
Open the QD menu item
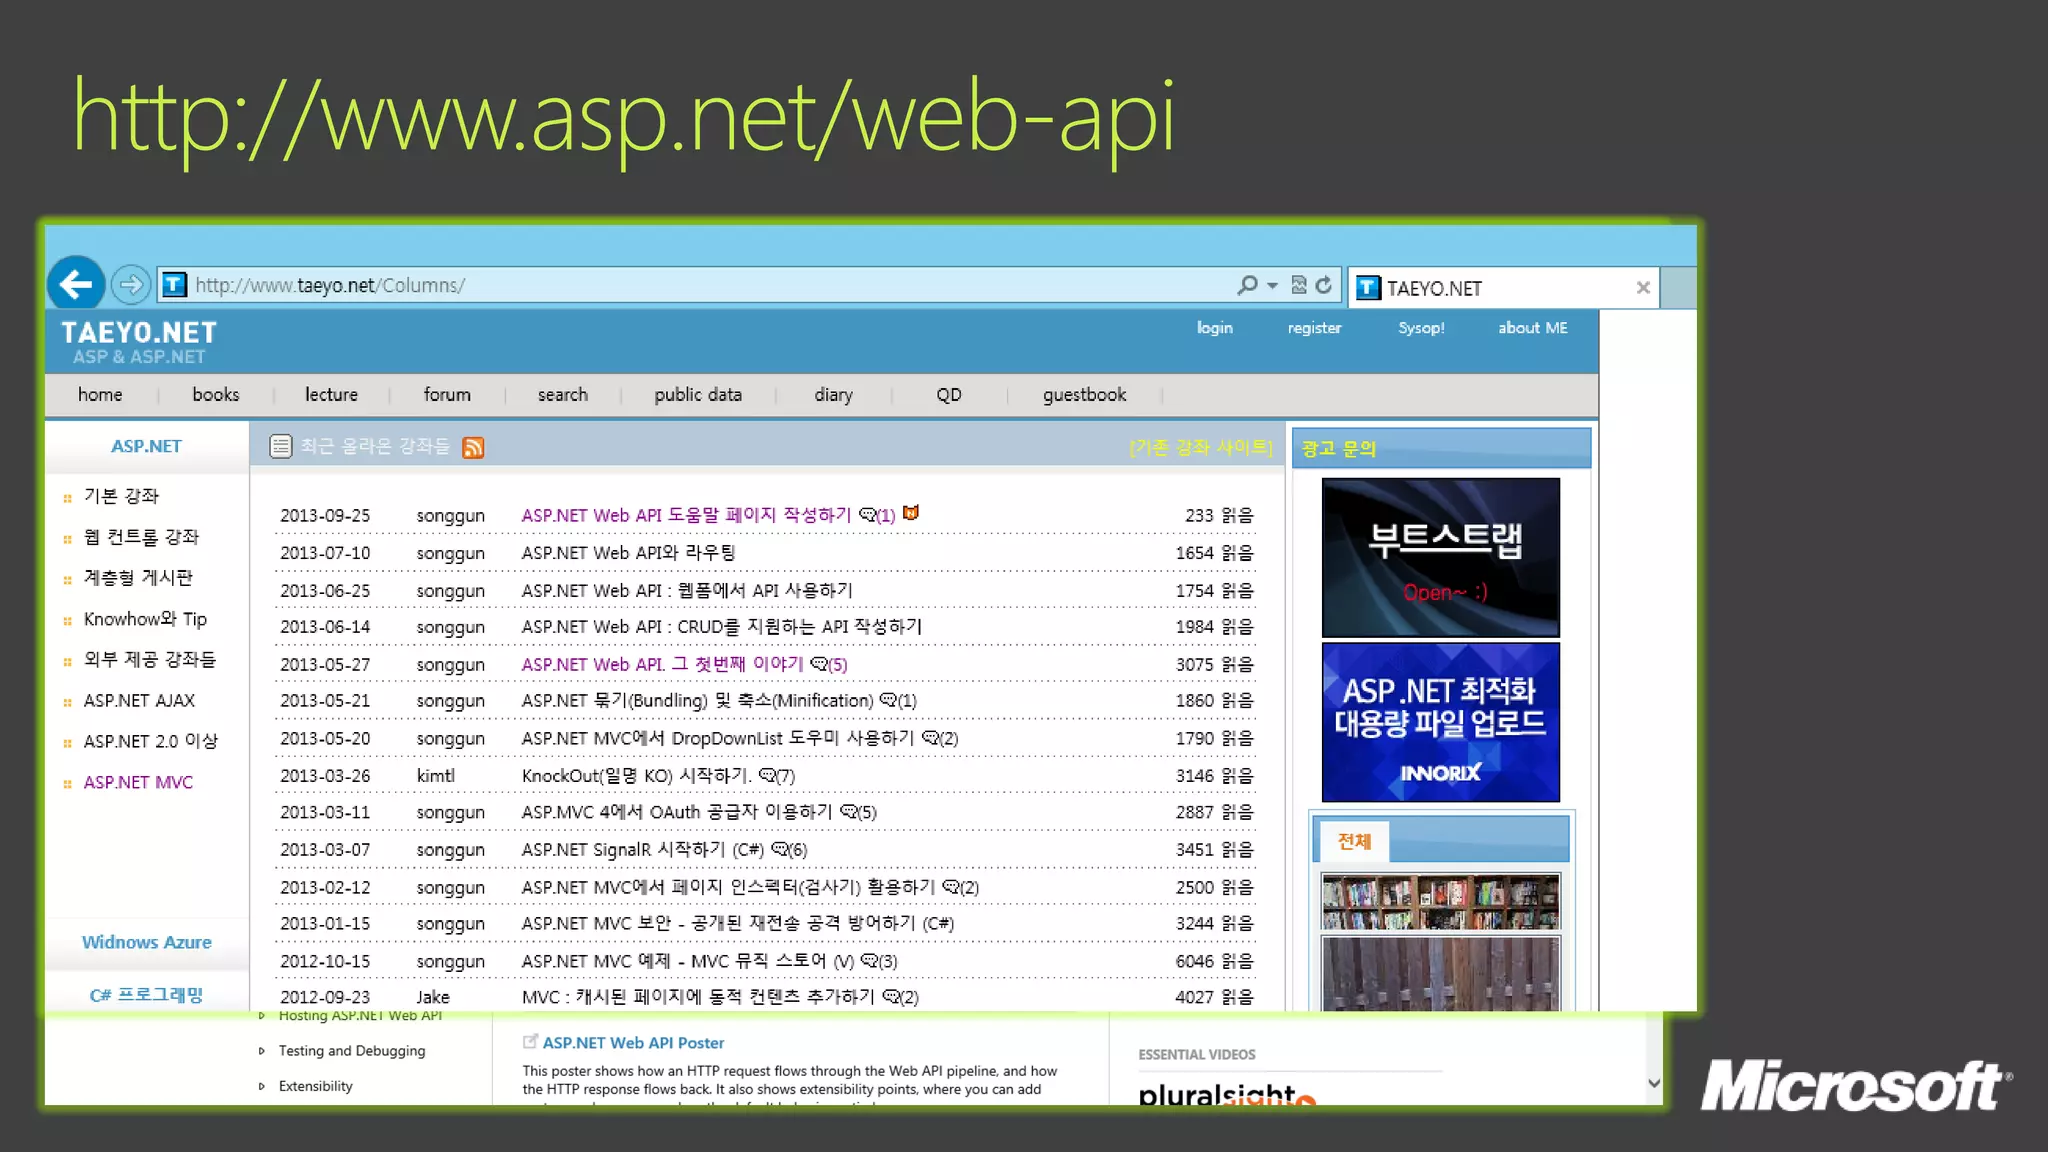(949, 395)
